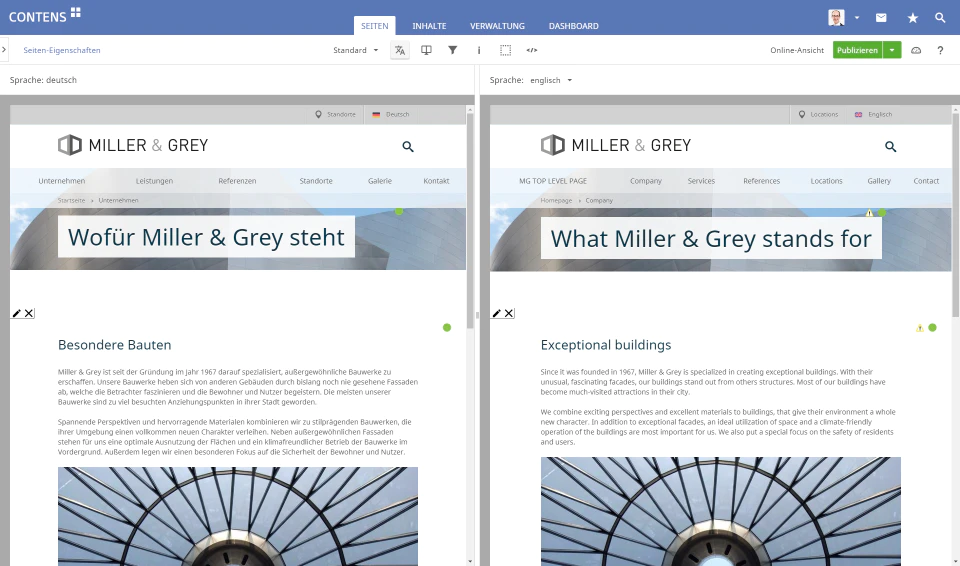This screenshot has height=566, width=960.
Task: Click the Online-Ansicht link
Action: pyautogui.click(x=797, y=50)
